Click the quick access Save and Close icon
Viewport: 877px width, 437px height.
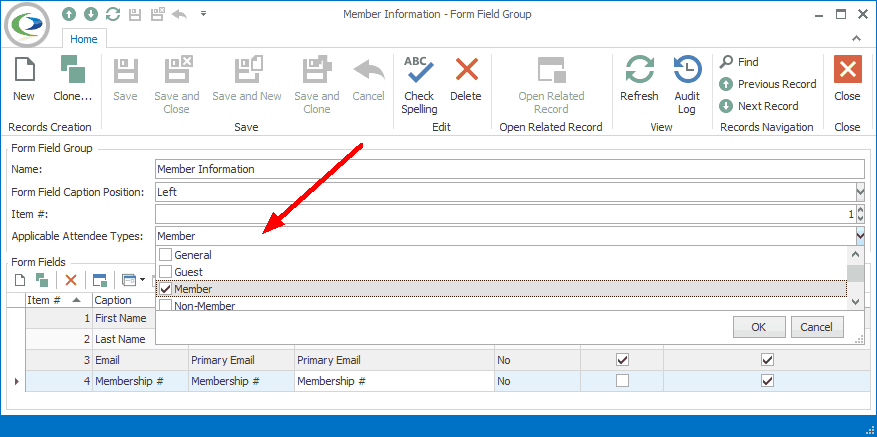[x=158, y=14]
